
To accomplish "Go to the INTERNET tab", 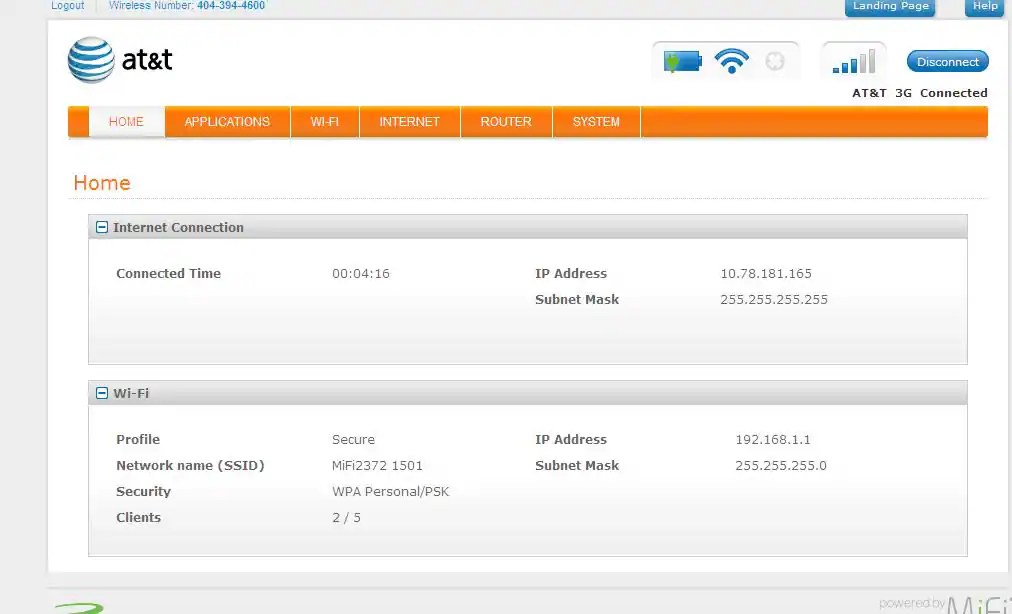I will pyautogui.click(x=410, y=122).
